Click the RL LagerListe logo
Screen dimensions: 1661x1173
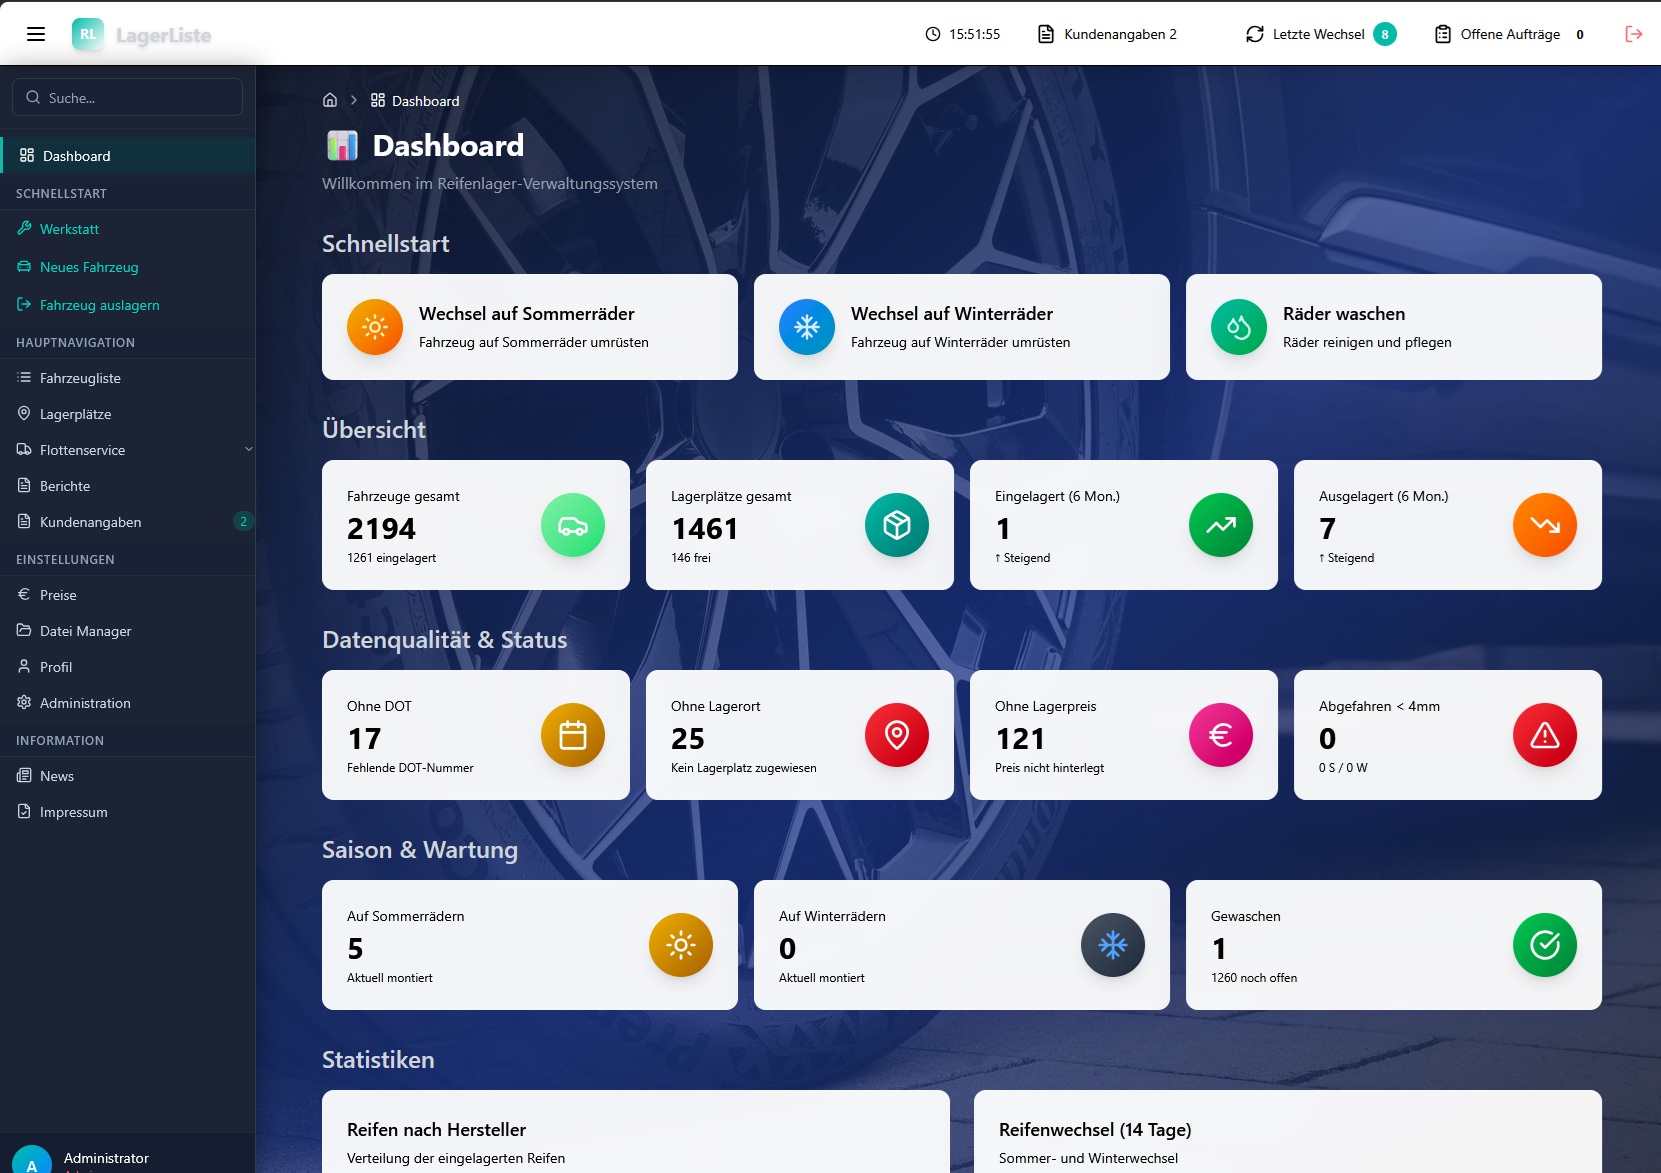pyautogui.click(x=142, y=35)
